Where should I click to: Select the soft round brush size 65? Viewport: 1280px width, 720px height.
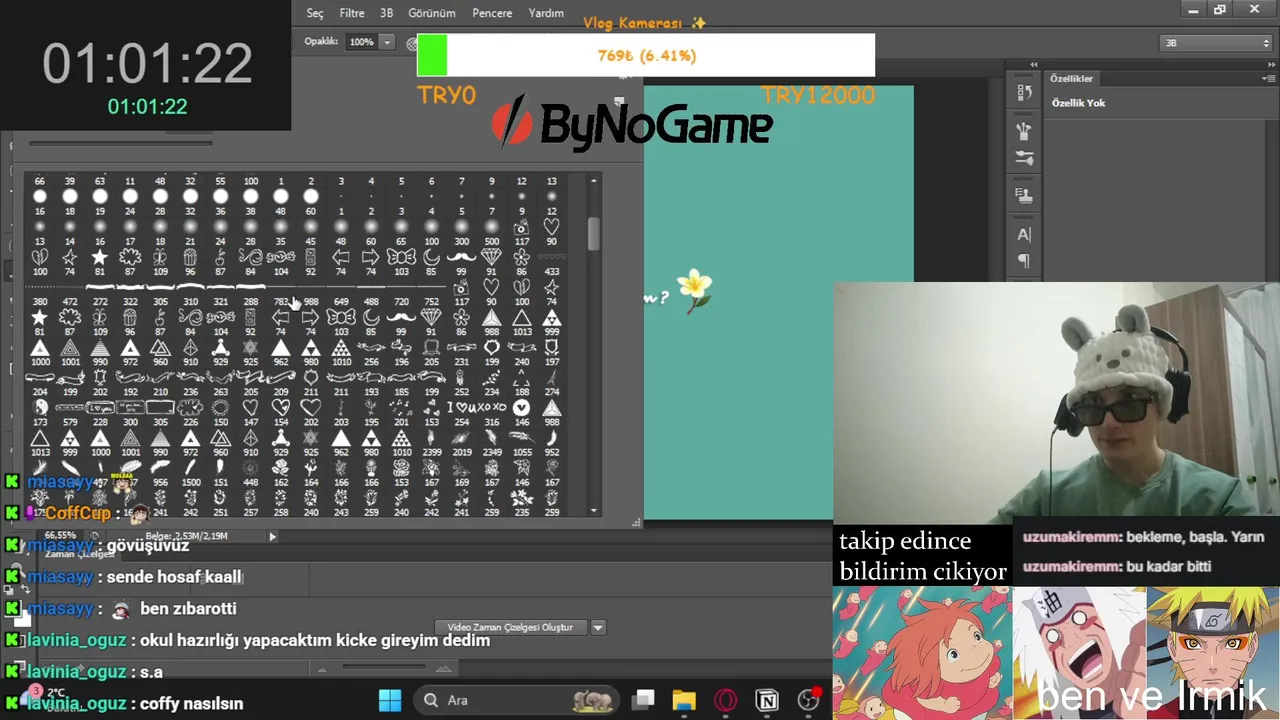pyautogui.click(x=401, y=232)
